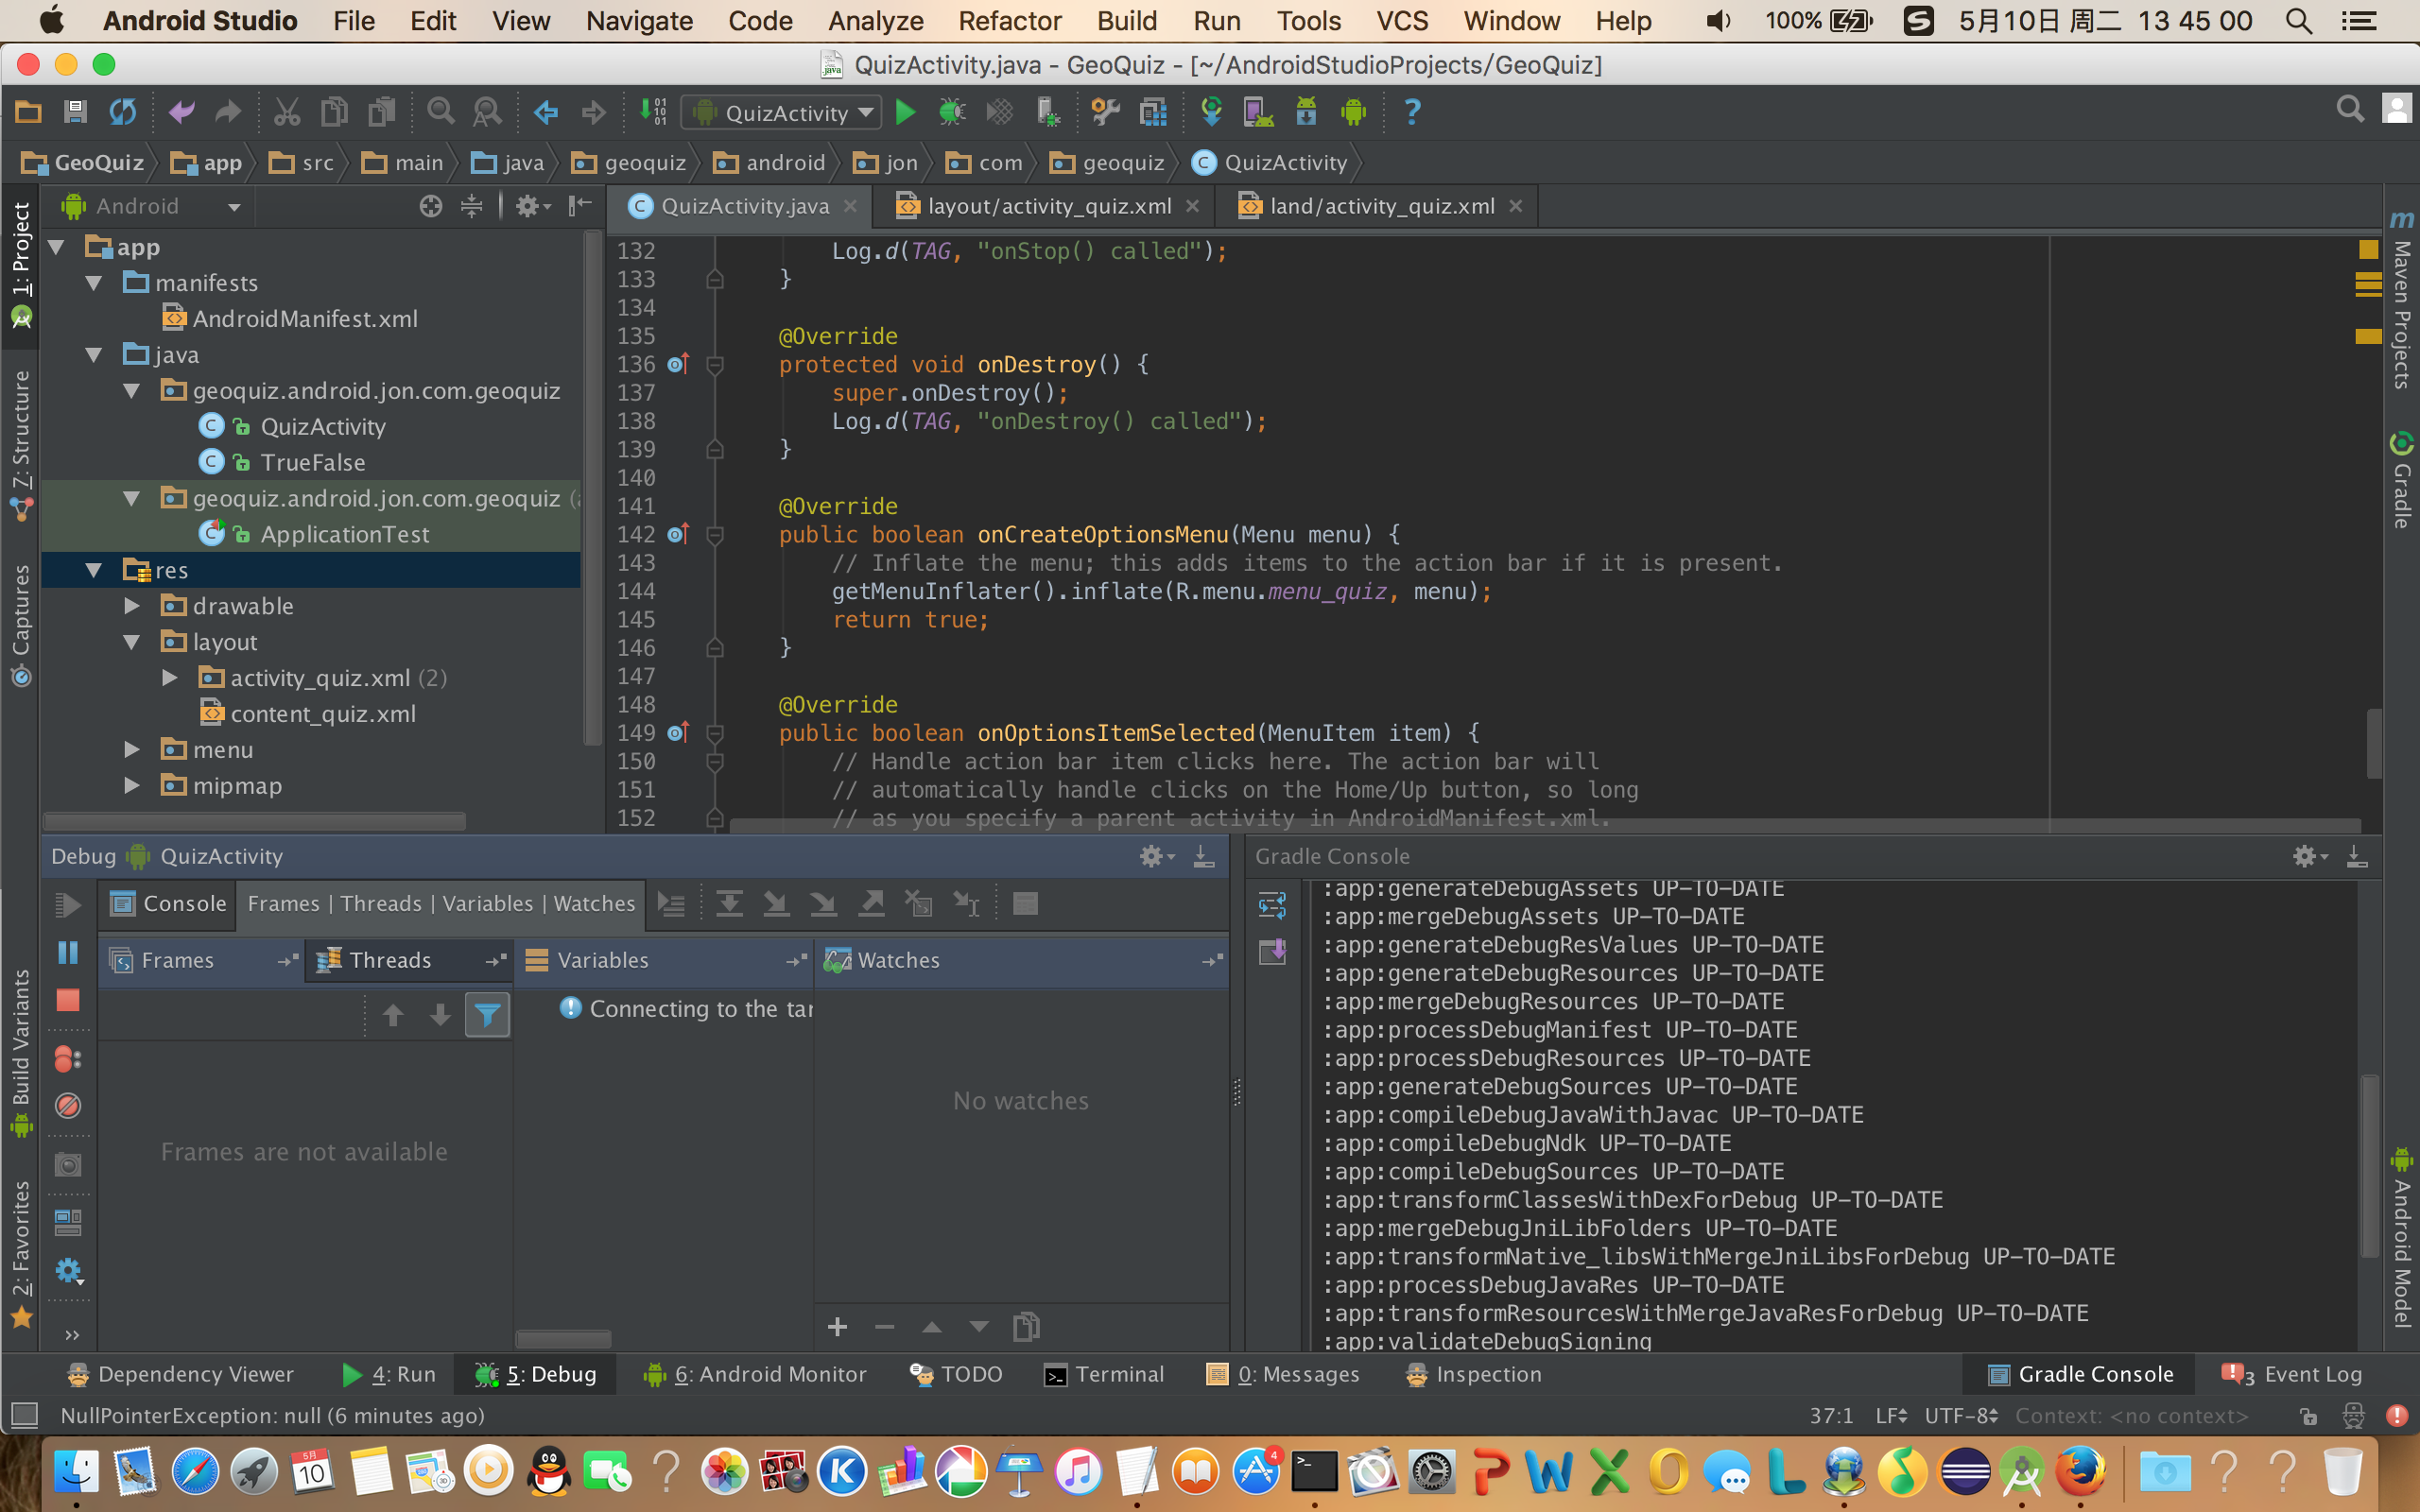The height and width of the screenshot is (1512, 2420).
Task: Click View Breakpoints red dots icon
Action: pos(68,1059)
